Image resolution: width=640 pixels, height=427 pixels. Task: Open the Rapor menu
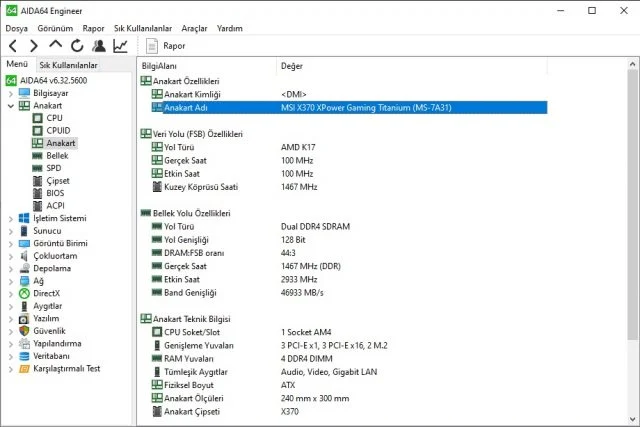[x=93, y=29]
